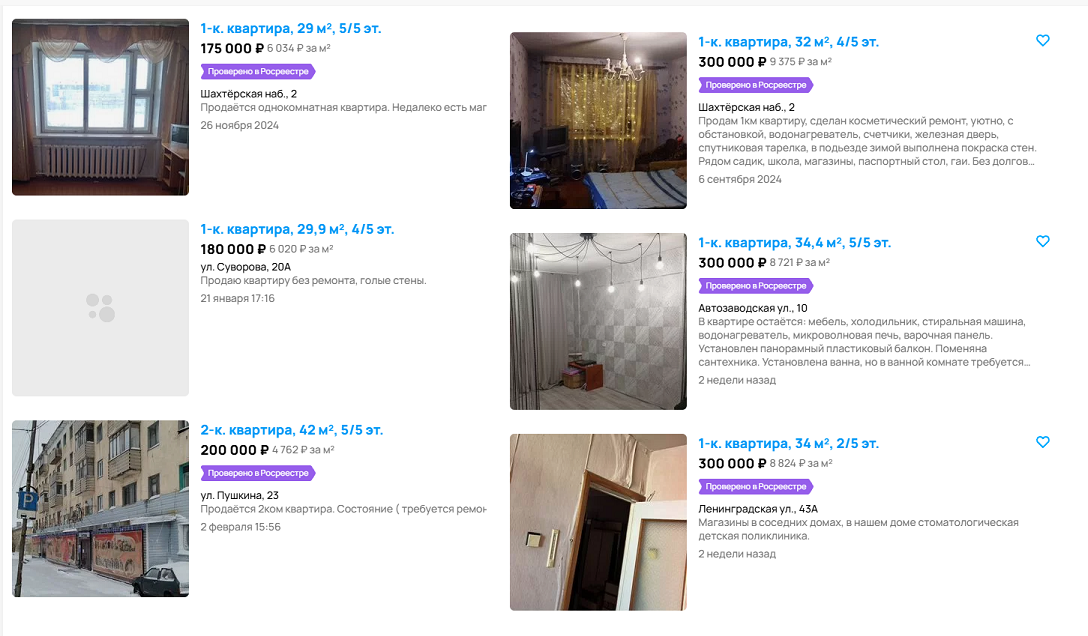
Task: Open the 1-к. квартира 29 м² 5/5 эт. listing
Action: pos(291,28)
